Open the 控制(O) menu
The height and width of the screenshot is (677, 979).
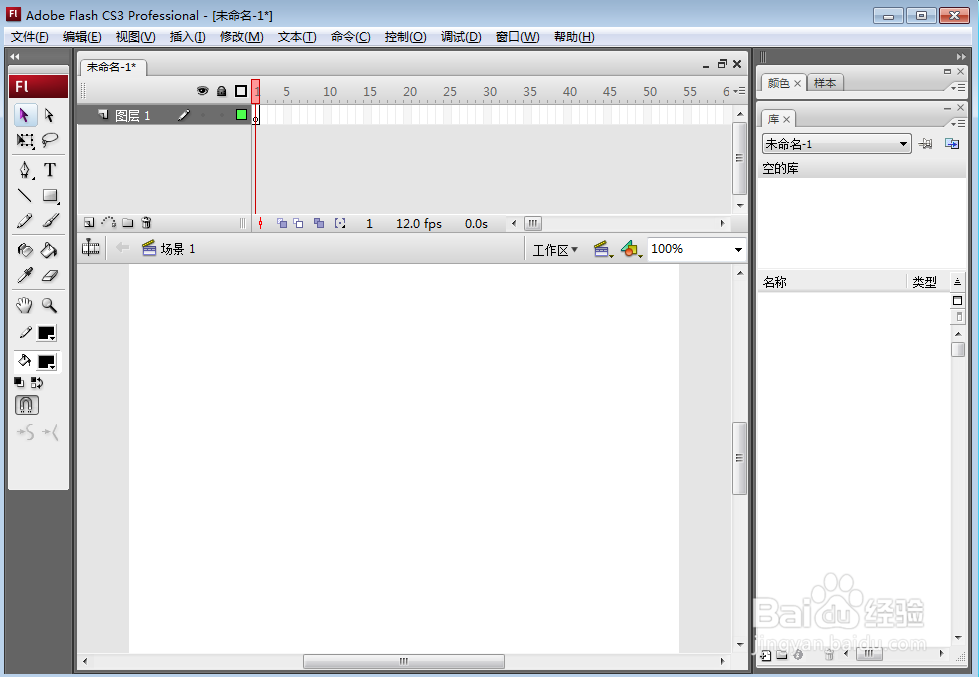405,37
